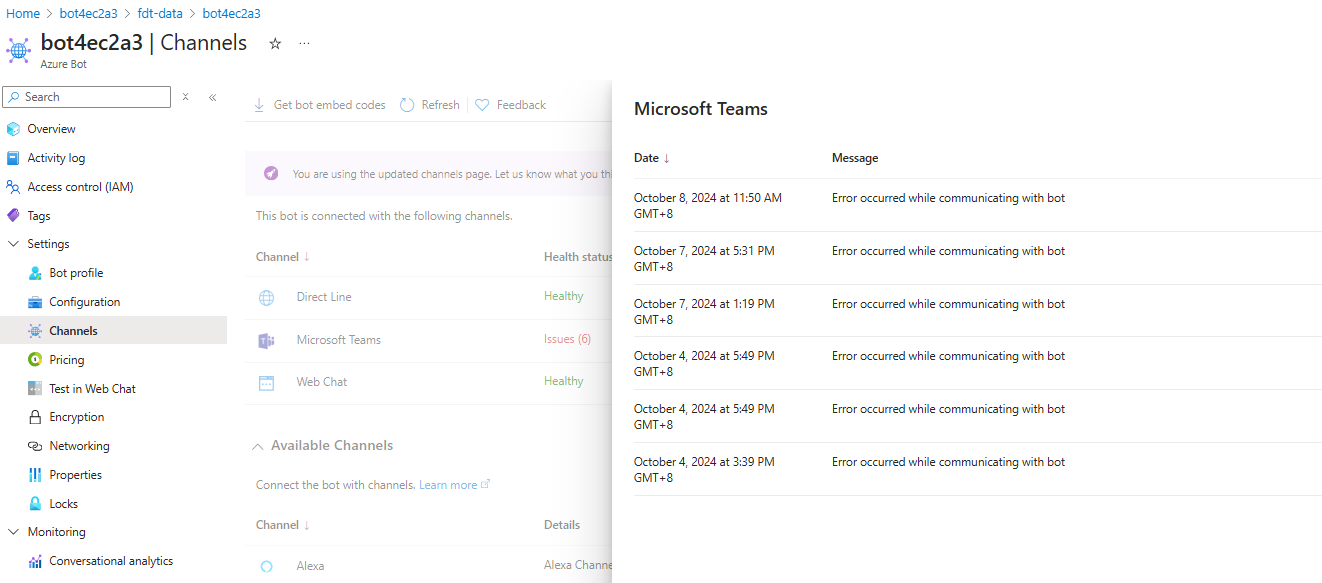
Task: Collapse the Monitoring section in the sidebar
Action: click(13, 532)
